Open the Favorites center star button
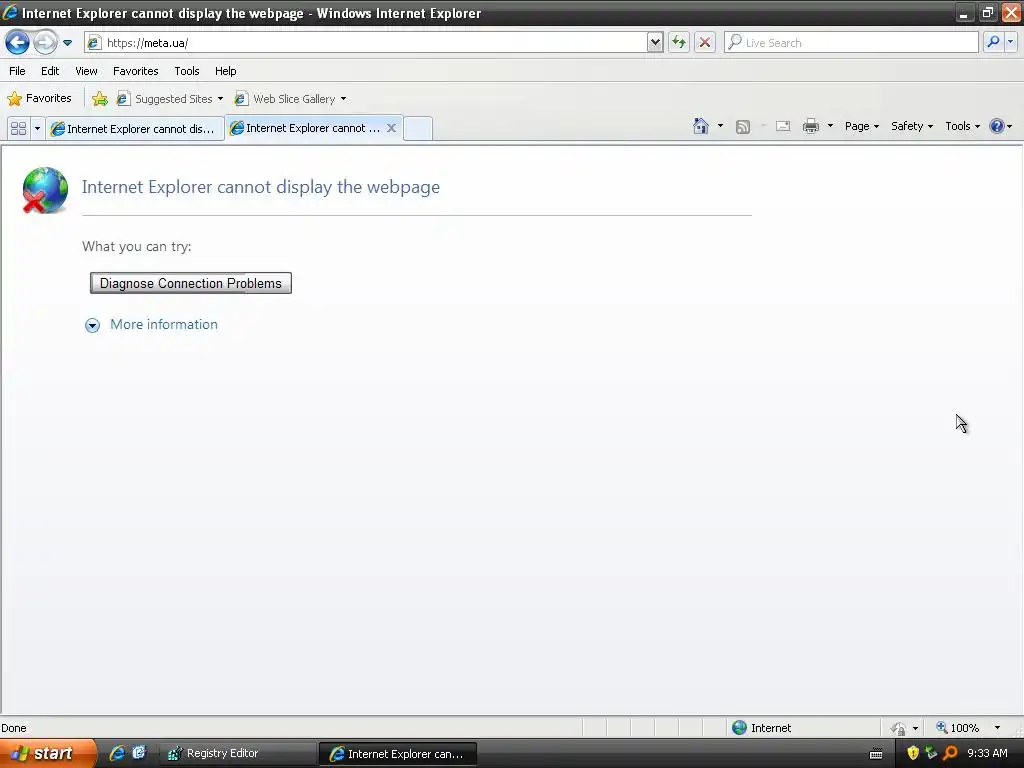Viewport: 1024px width, 768px height. point(39,99)
